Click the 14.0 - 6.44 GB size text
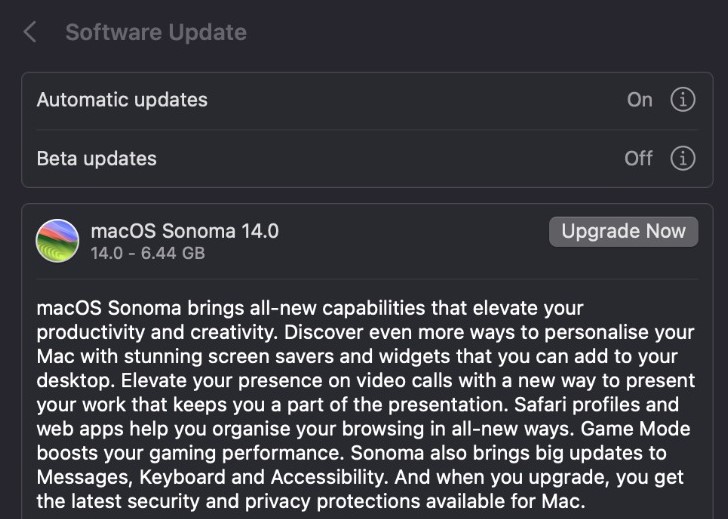The width and height of the screenshot is (728, 519). (147, 253)
